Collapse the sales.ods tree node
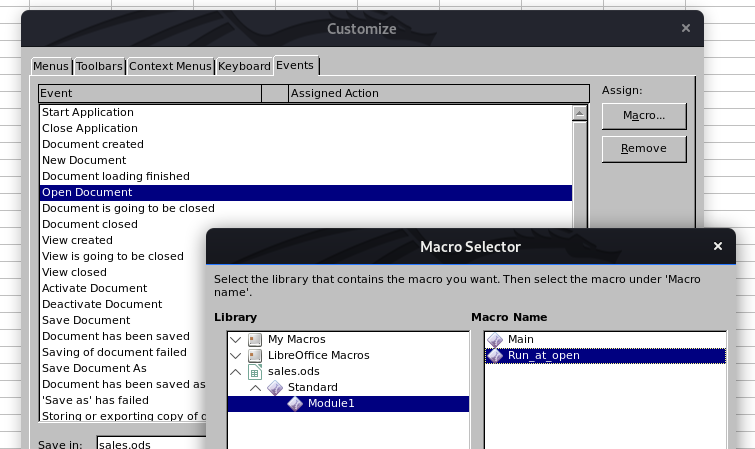This screenshot has height=449, width=755. click(236, 372)
